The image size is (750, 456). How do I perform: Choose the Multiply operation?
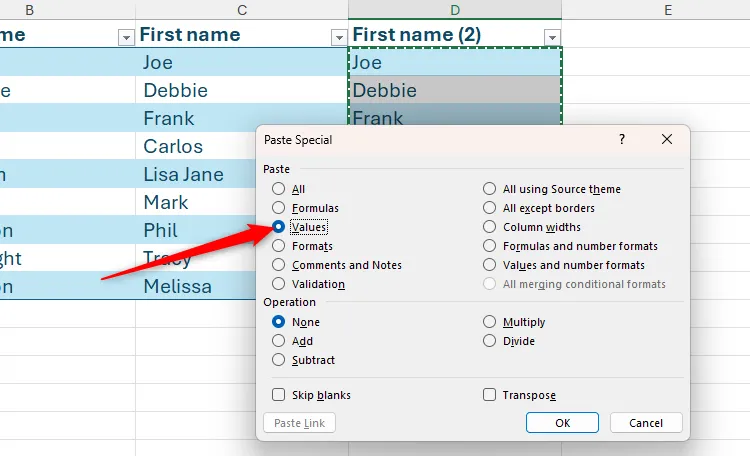click(490, 322)
